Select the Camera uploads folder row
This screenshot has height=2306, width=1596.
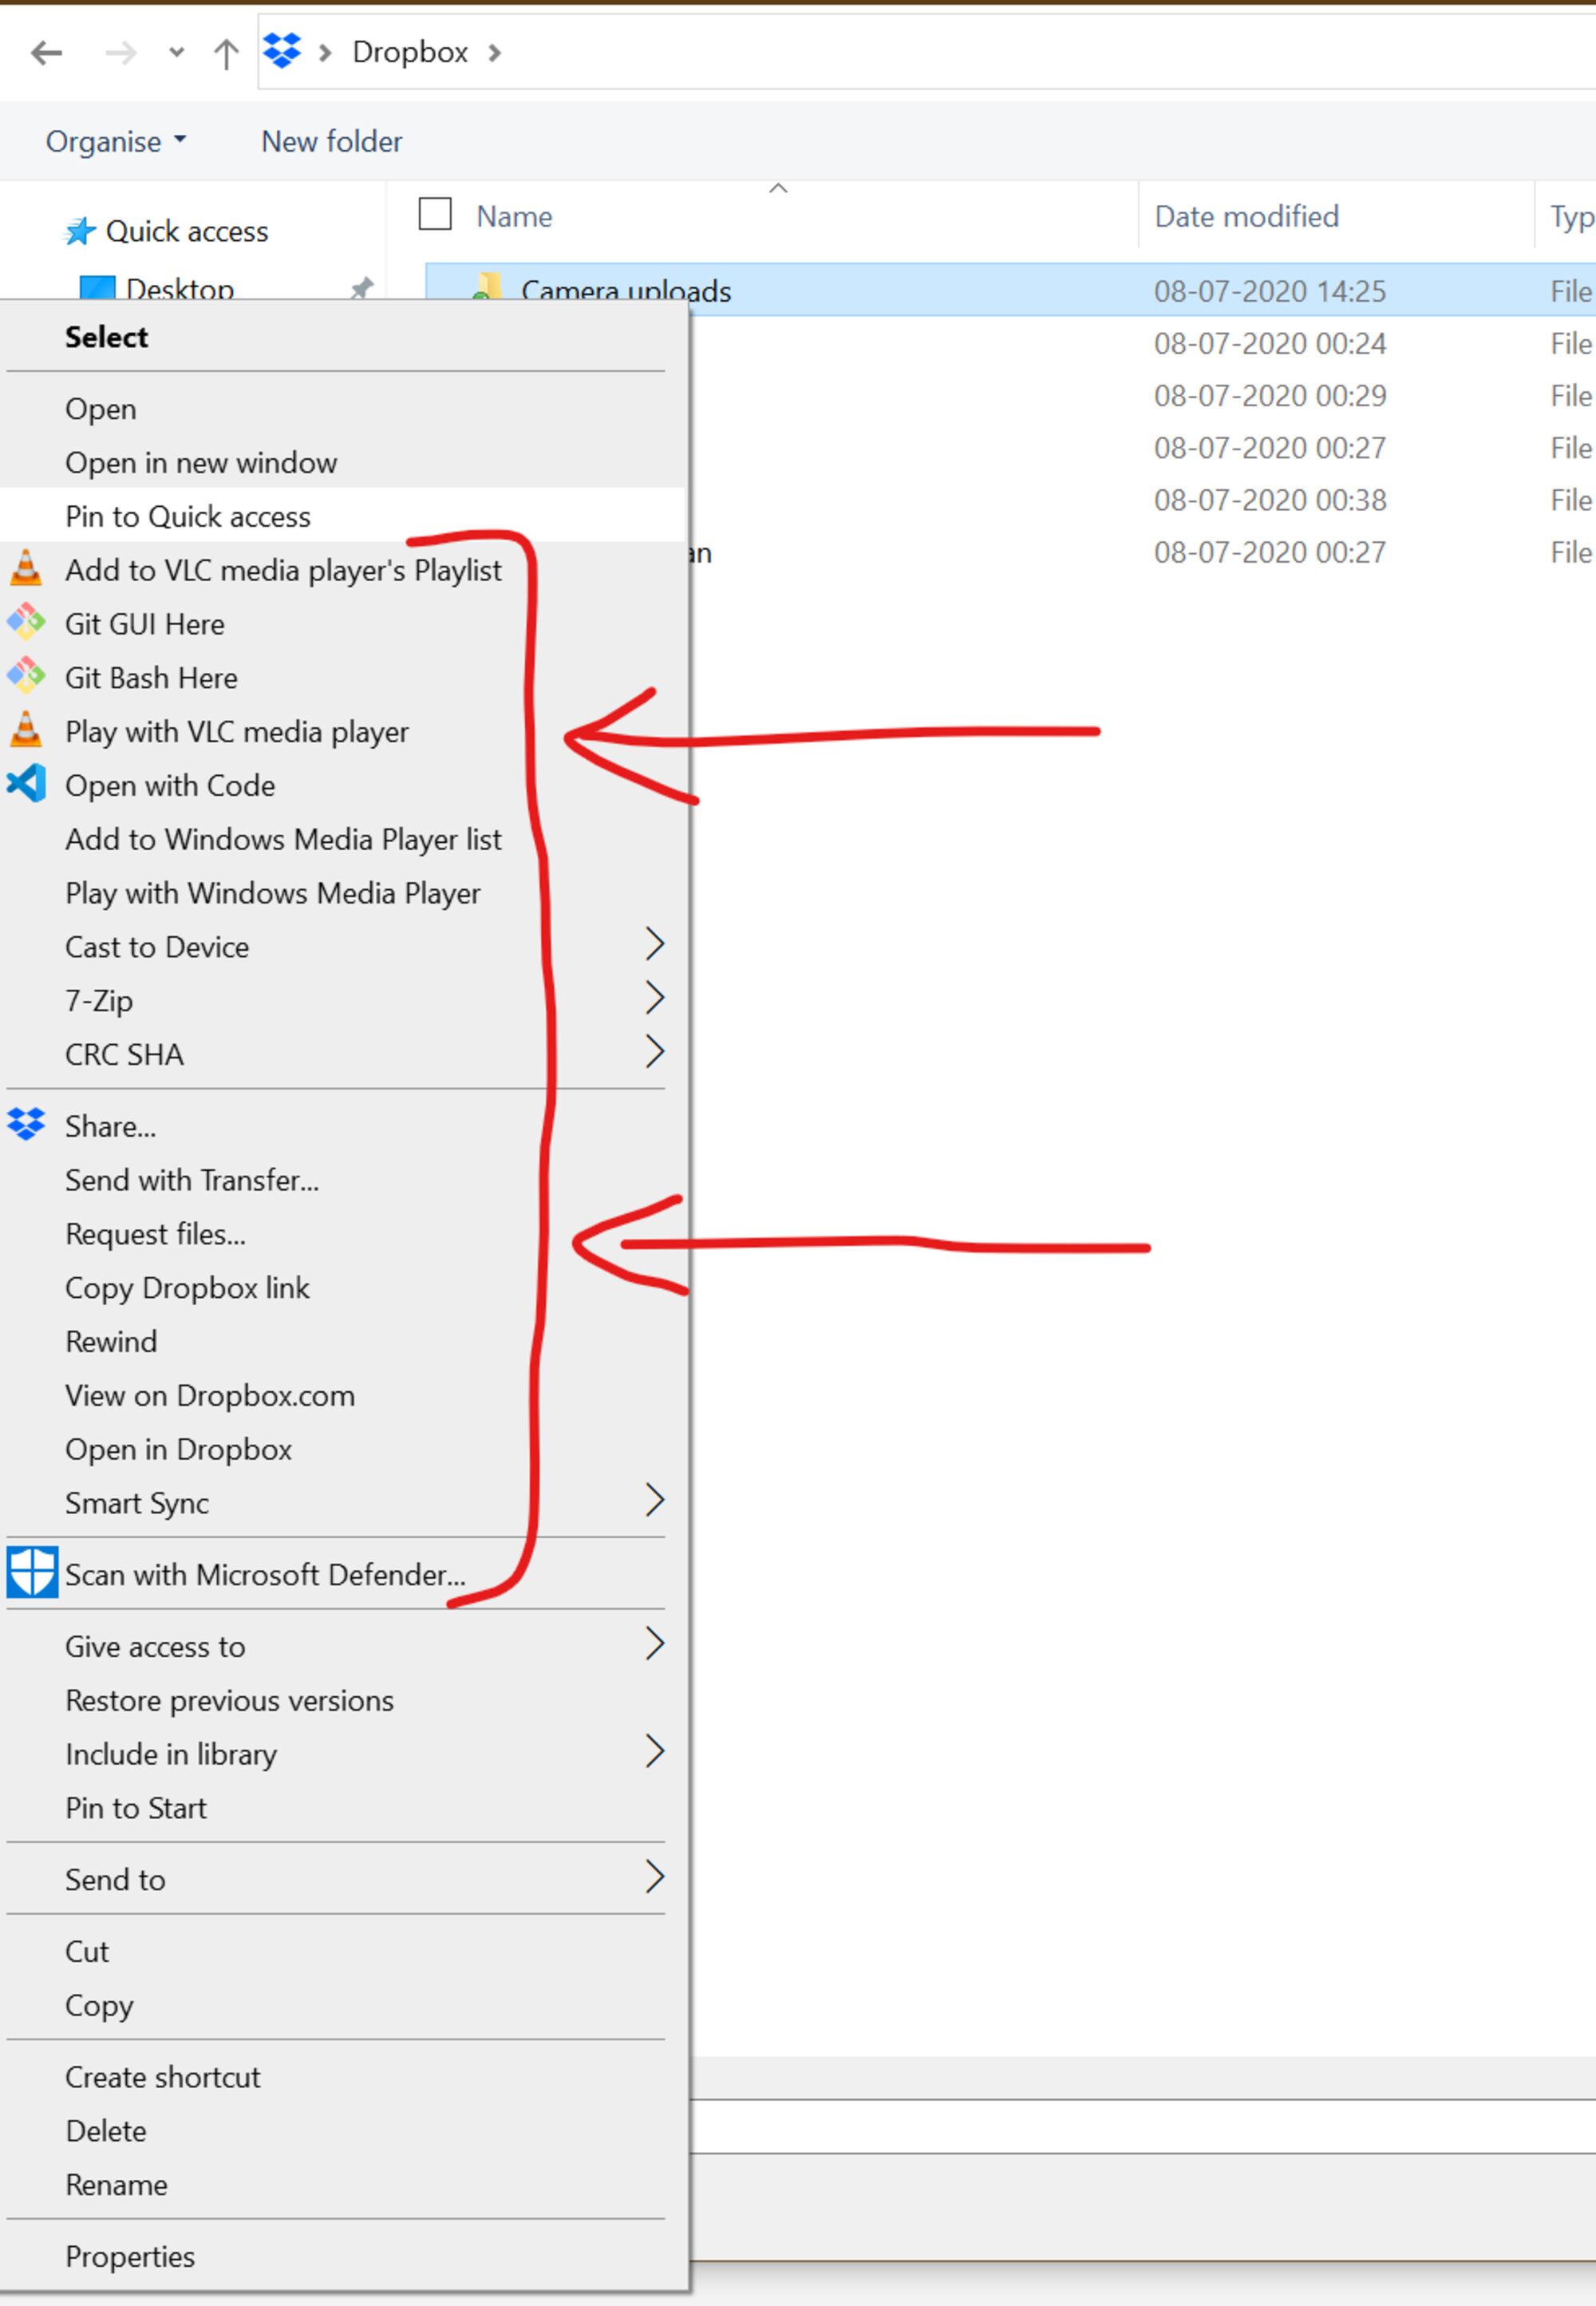(x=1010, y=290)
